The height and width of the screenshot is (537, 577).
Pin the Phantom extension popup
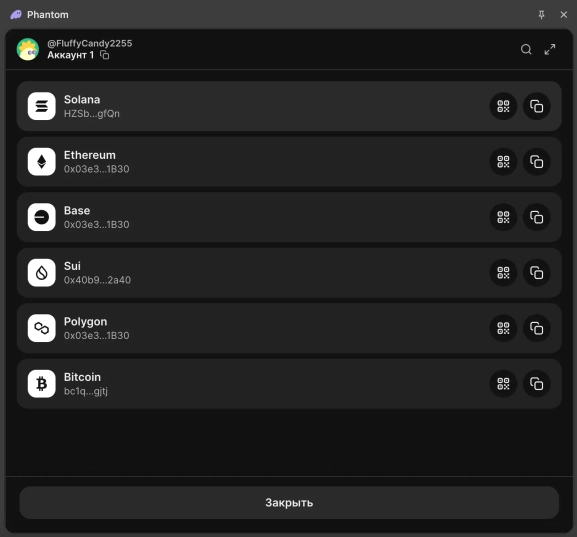(x=541, y=15)
